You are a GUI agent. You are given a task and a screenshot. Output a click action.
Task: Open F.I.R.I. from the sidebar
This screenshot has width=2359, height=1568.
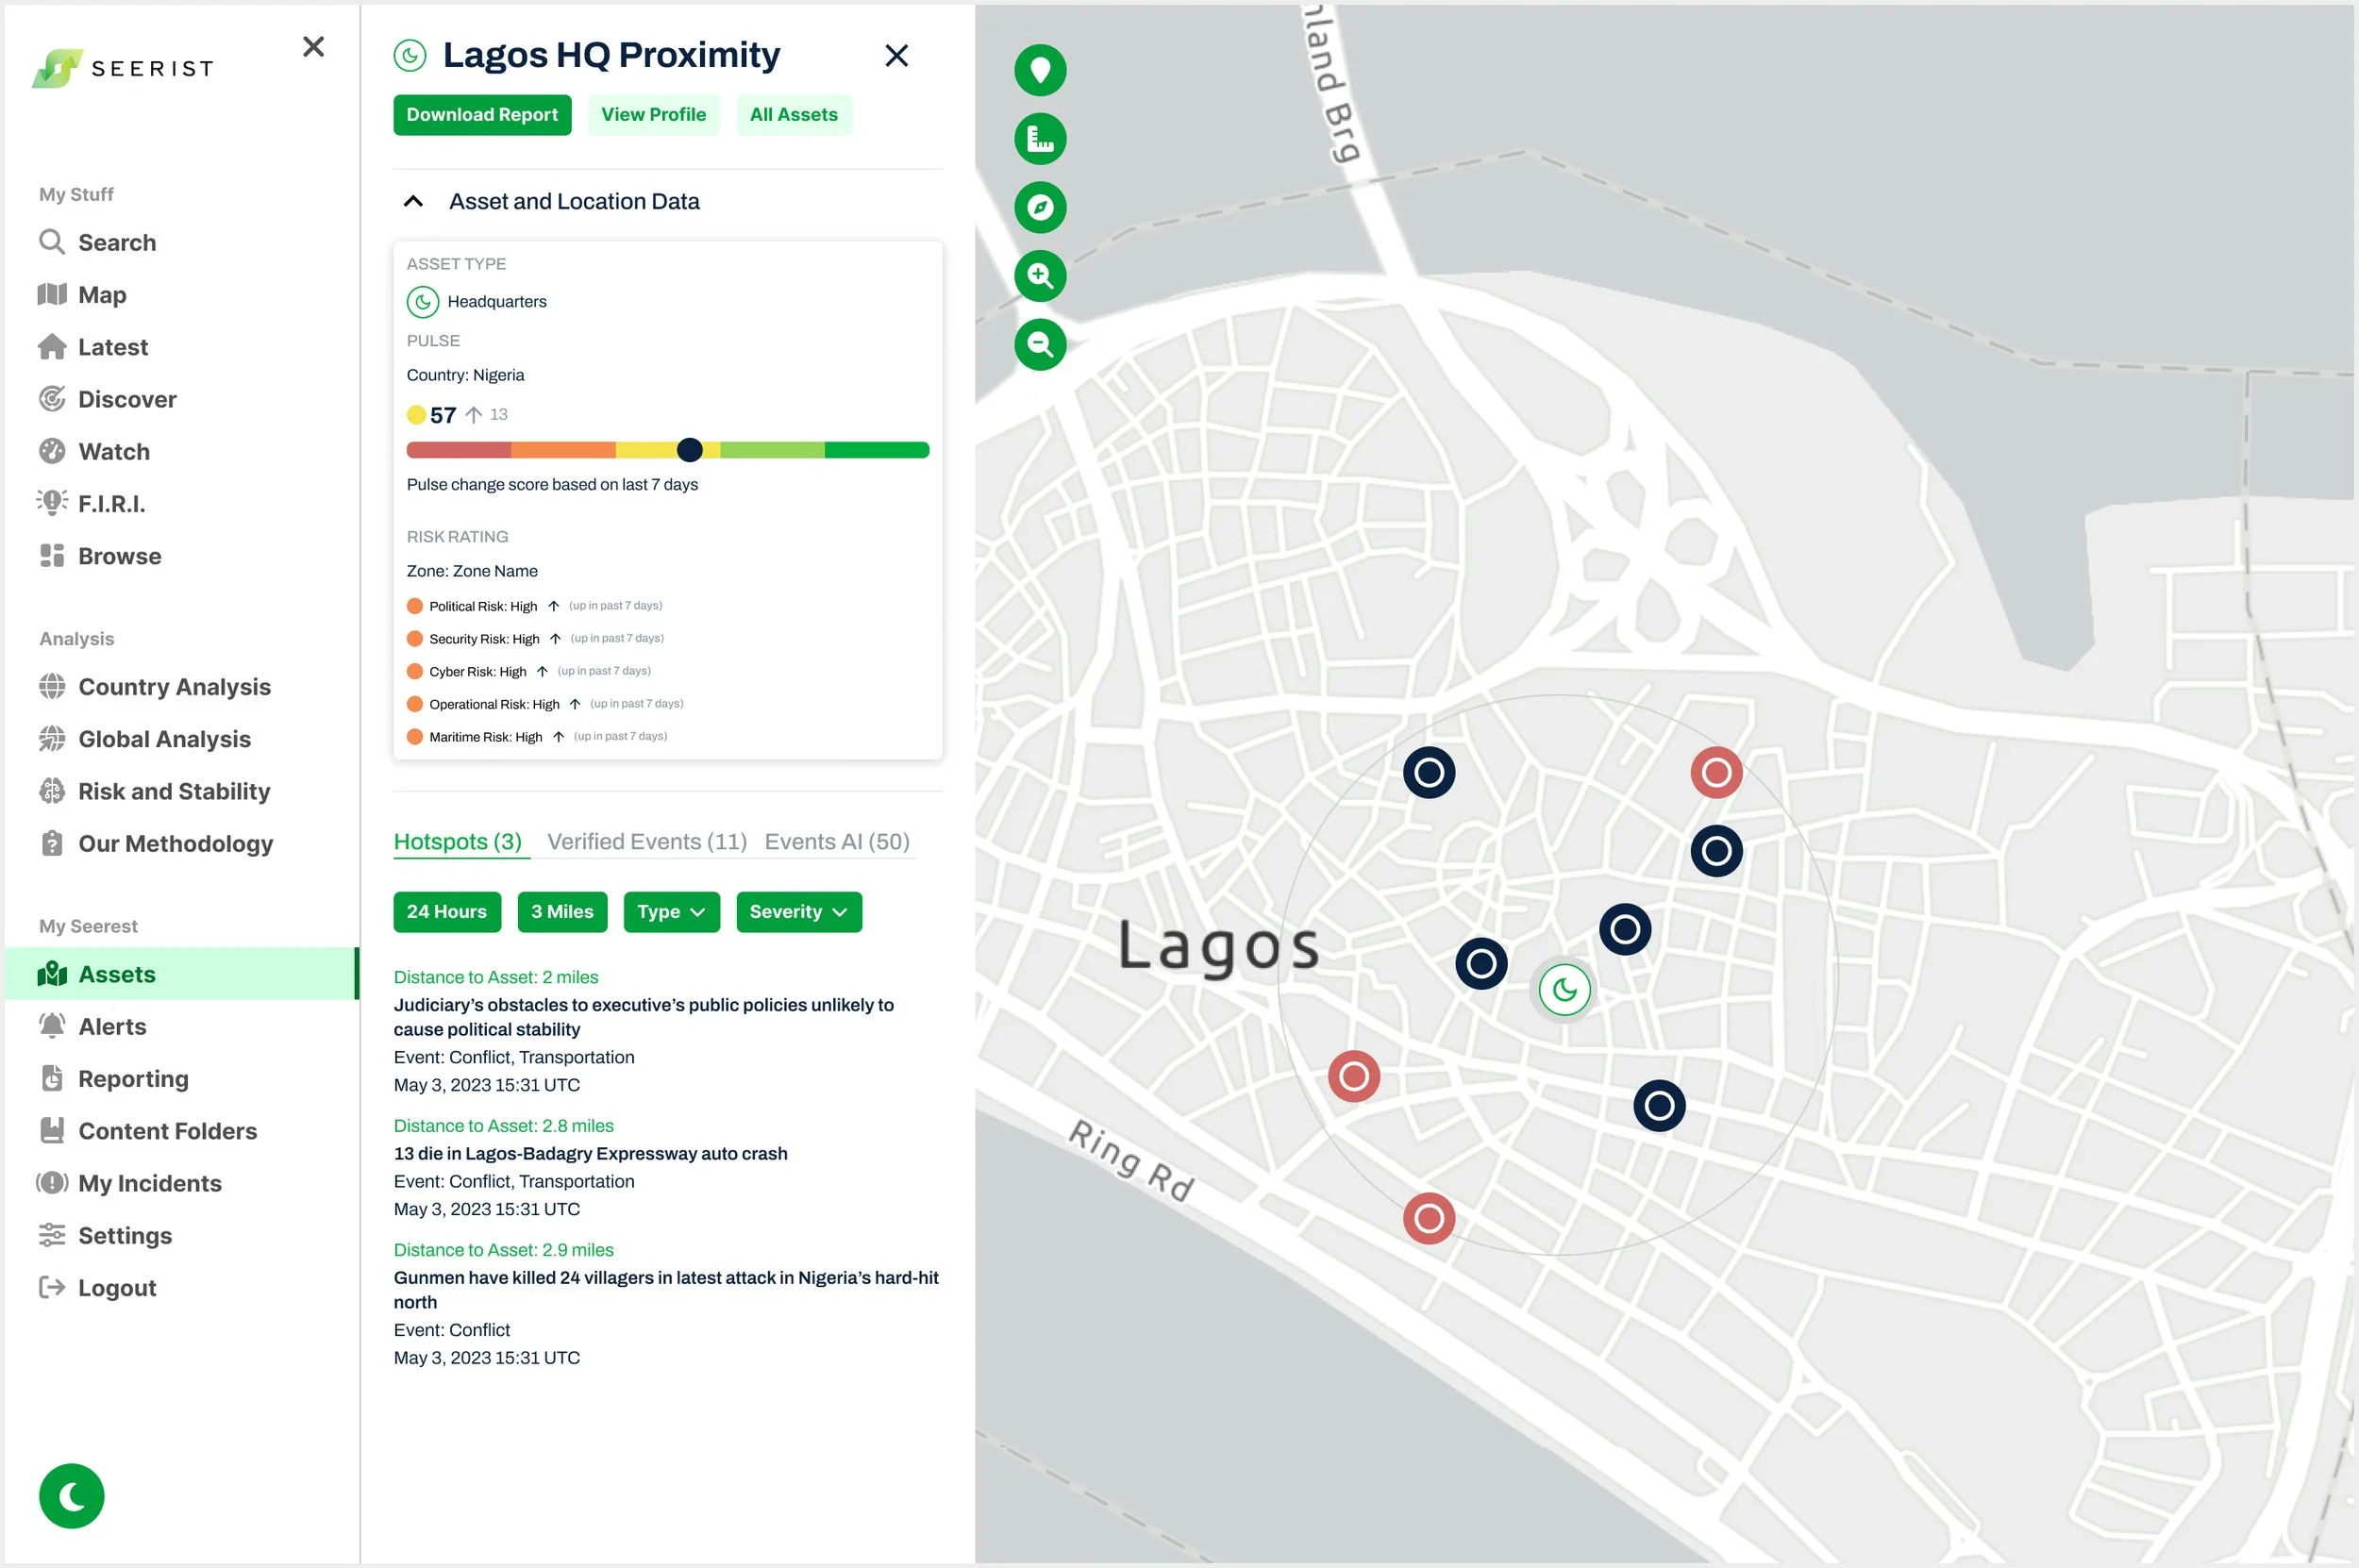(x=111, y=504)
